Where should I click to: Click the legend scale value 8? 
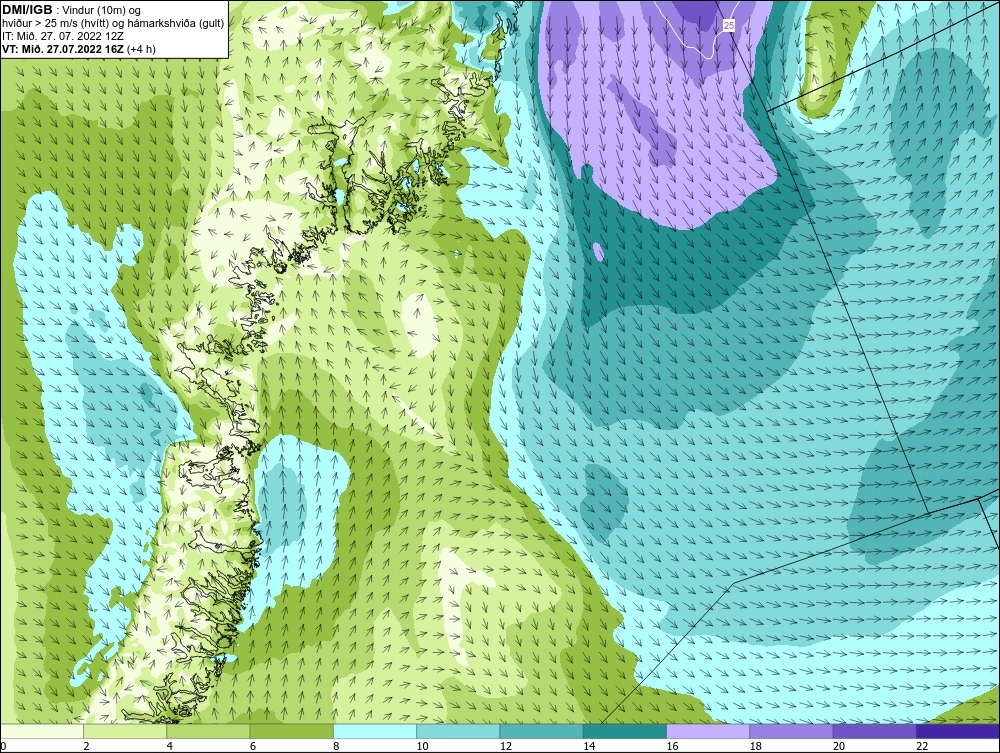[x=336, y=747]
